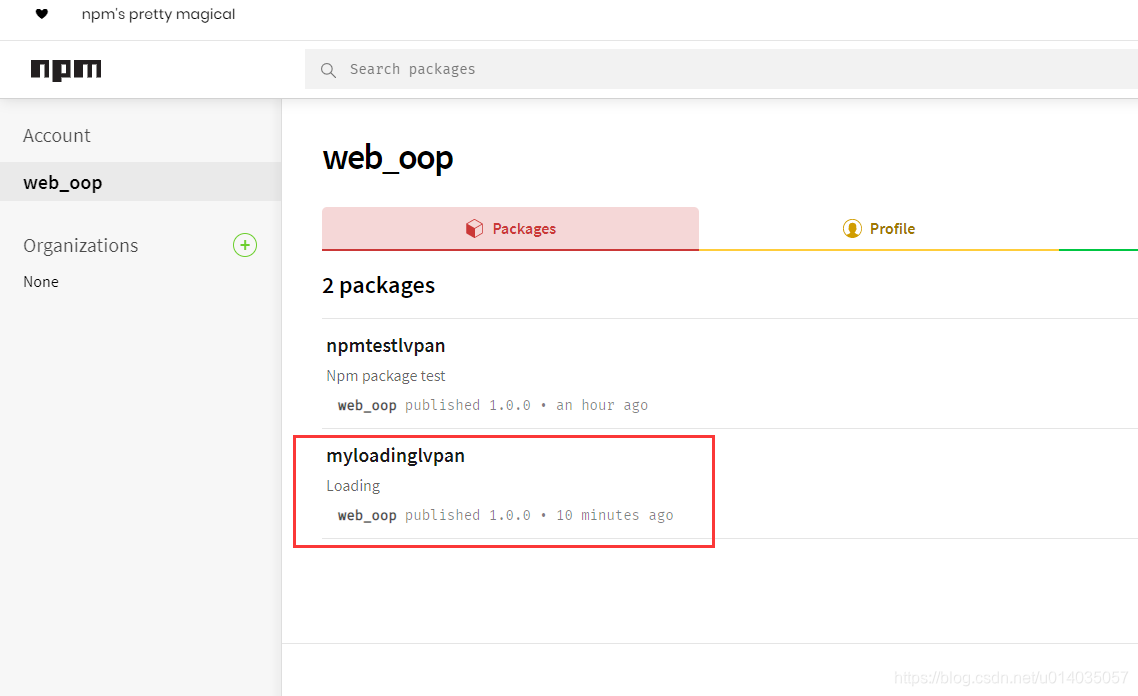Click the Organizations heading
This screenshot has width=1138, height=696.
tap(81, 245)
